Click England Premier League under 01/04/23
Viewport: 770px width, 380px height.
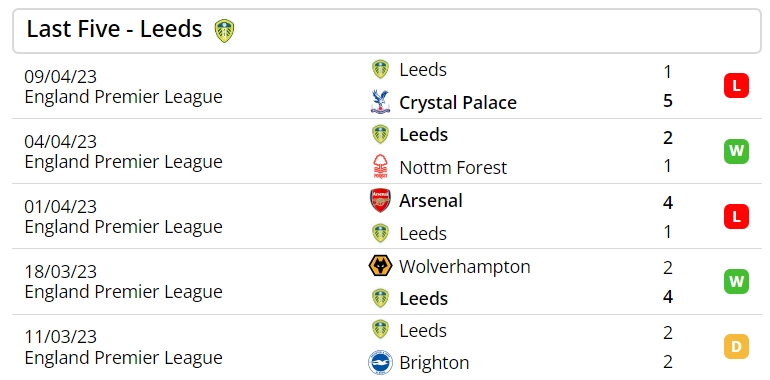tap(123, 227)
